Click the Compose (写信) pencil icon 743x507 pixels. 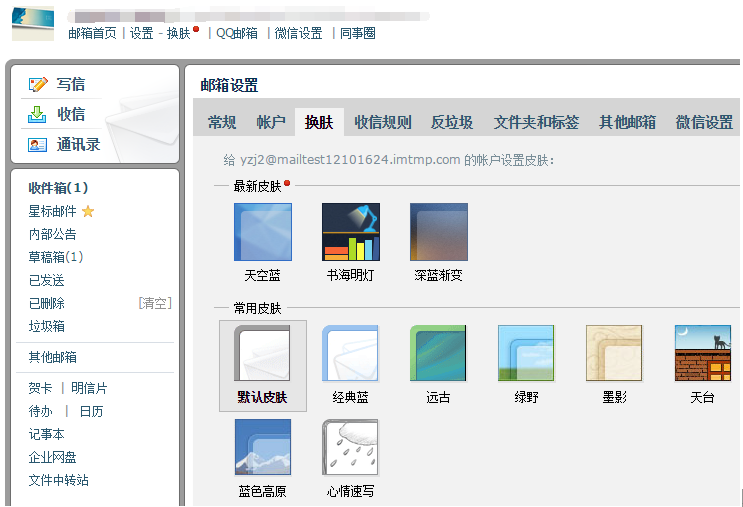(x=38, y=85)
